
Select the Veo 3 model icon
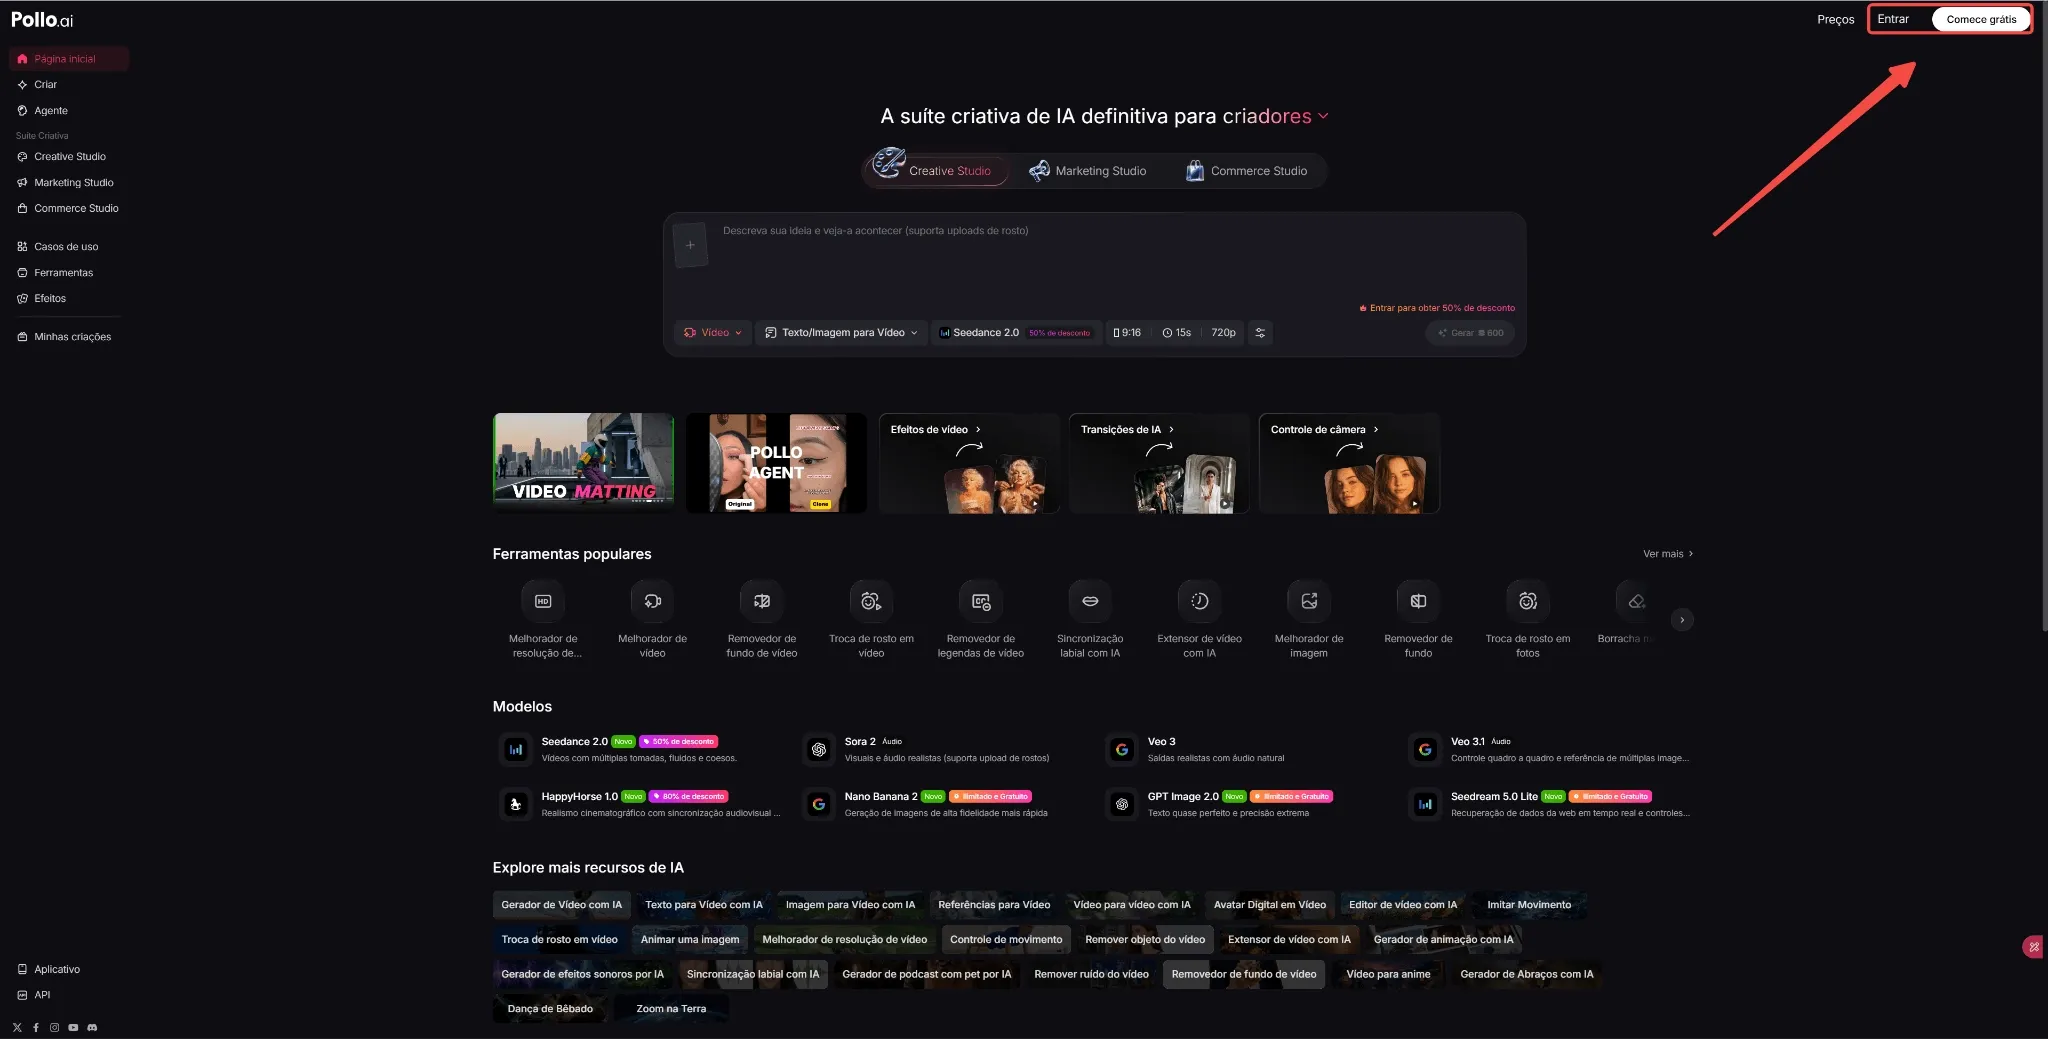click(1122, 749)
